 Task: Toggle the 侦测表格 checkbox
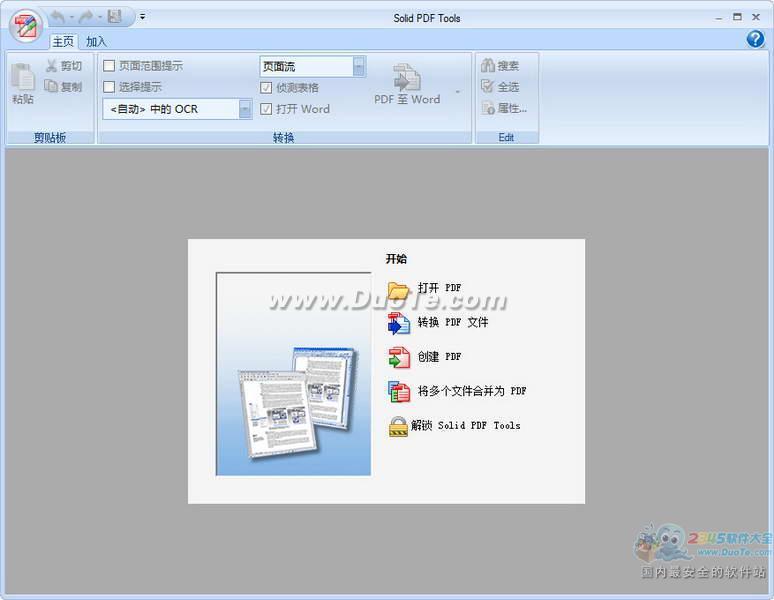point(266,88)
